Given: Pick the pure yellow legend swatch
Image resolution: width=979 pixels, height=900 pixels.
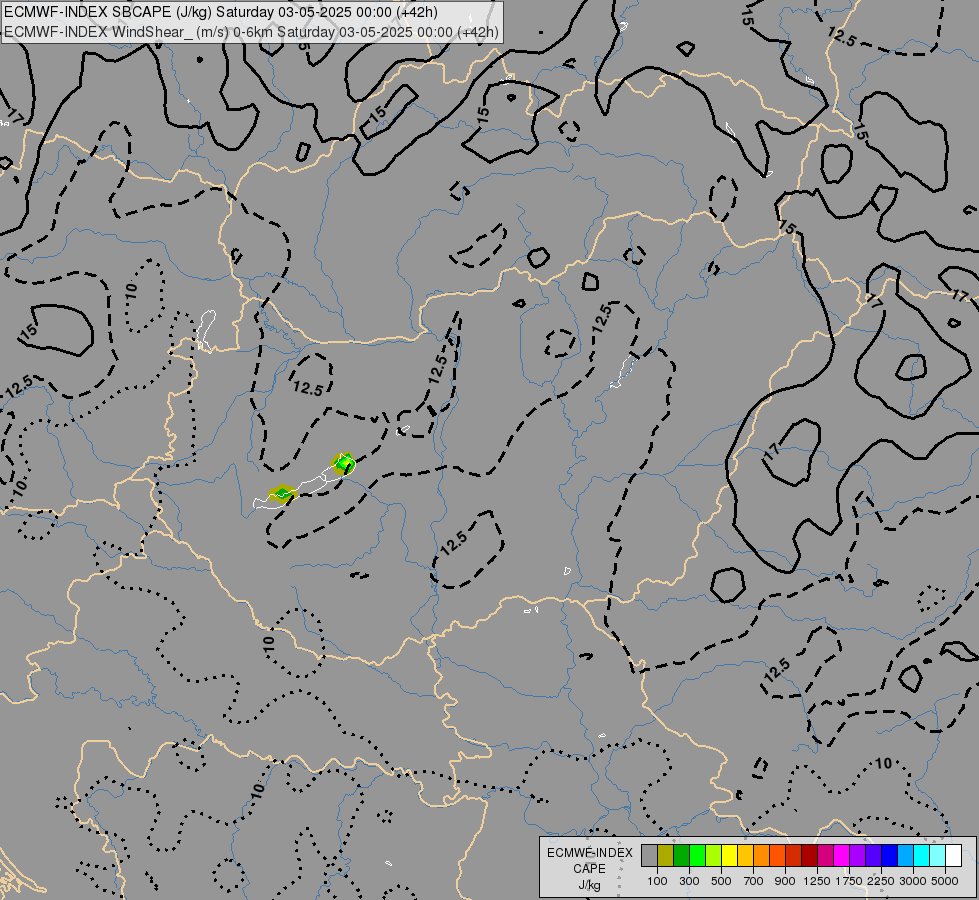Looking at the screenshot, I should point(730,855).
